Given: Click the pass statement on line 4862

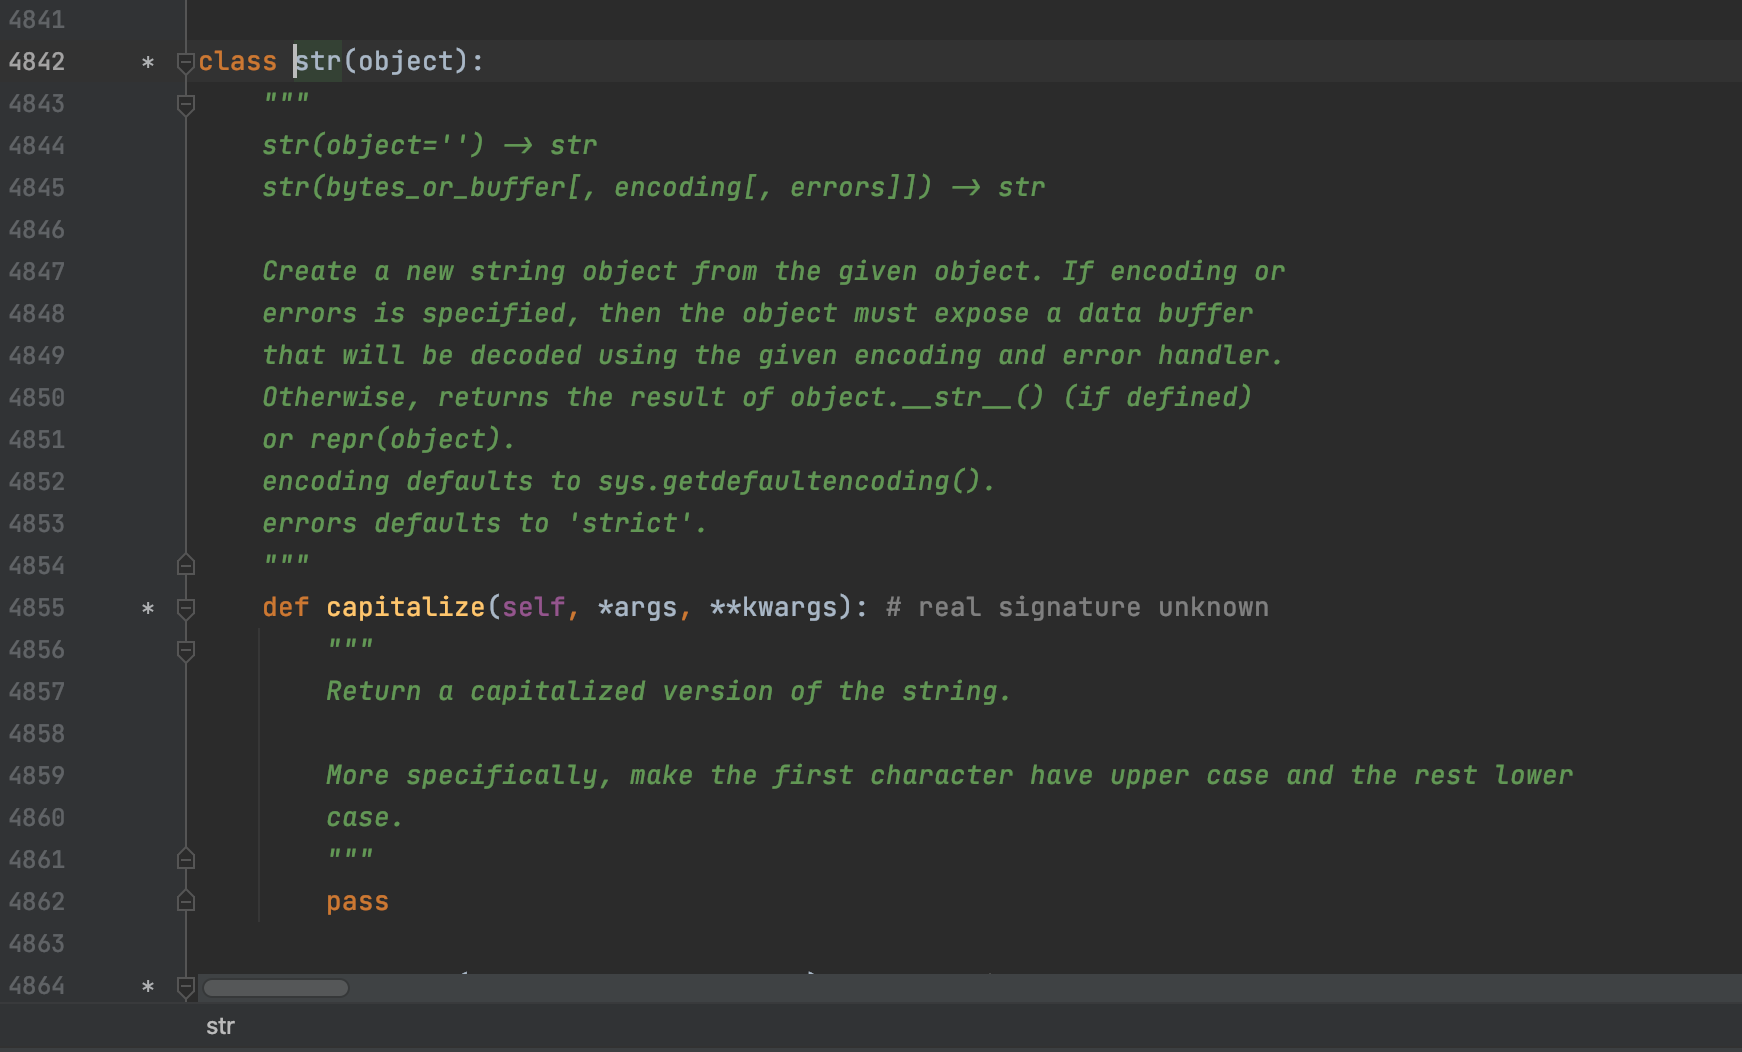Looking at the screenshot, I should tap(358, 901).
